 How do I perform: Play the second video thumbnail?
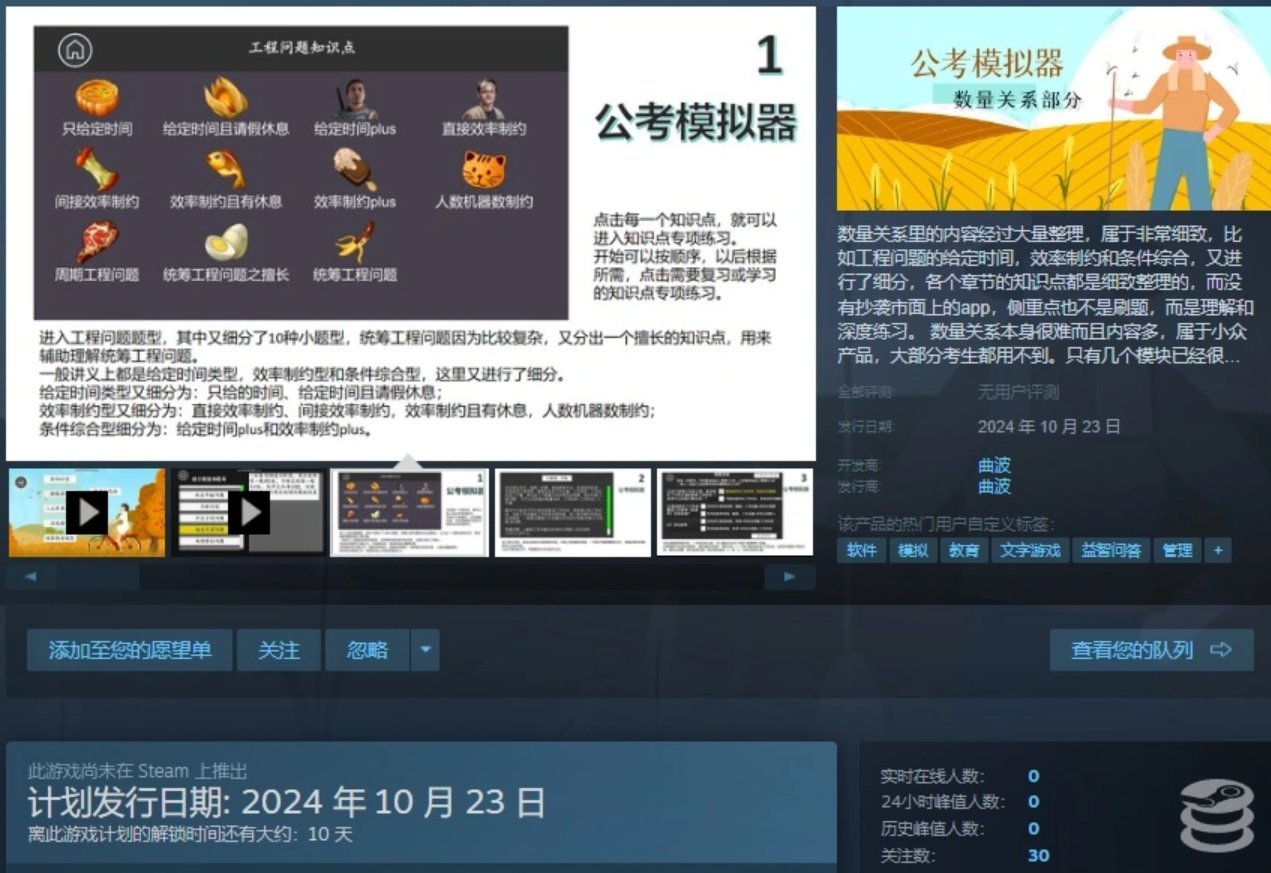tap(248, 512)
